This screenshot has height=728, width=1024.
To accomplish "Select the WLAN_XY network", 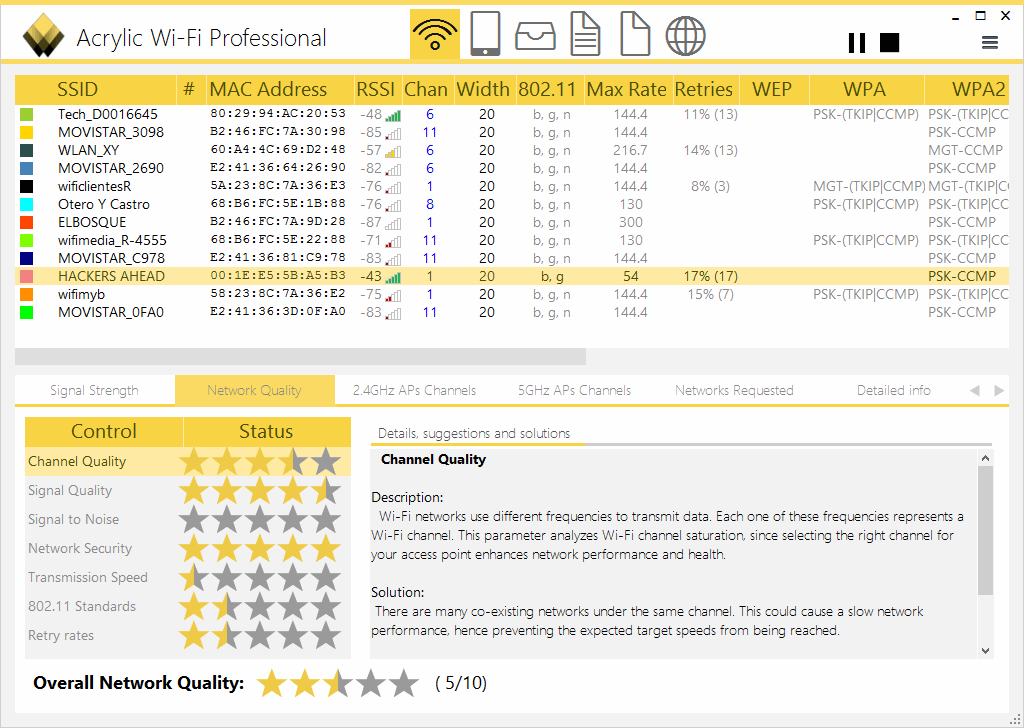I will tap(512, 151).
